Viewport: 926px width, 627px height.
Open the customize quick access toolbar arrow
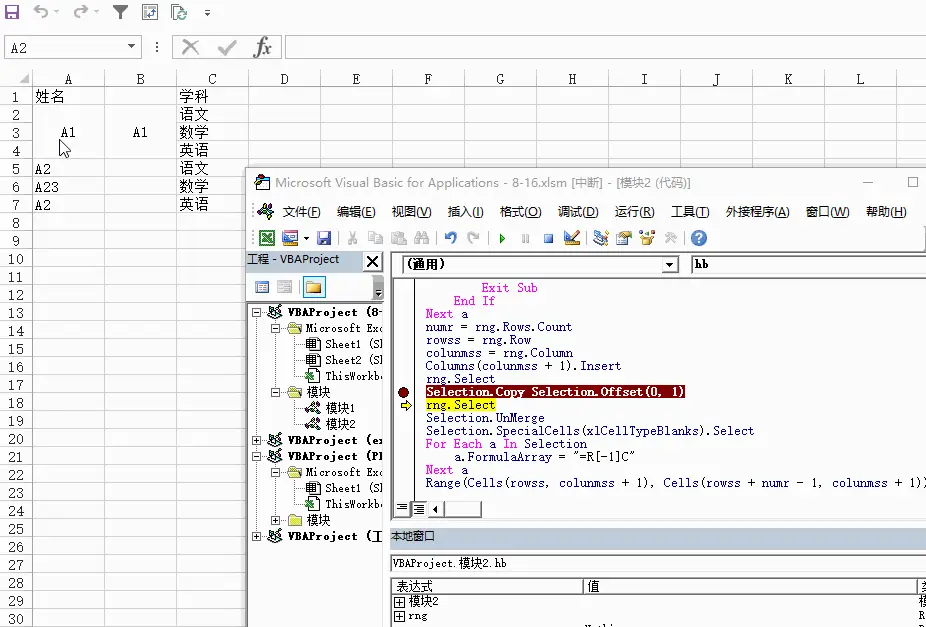pyautogui.click(x=207, y=12)
